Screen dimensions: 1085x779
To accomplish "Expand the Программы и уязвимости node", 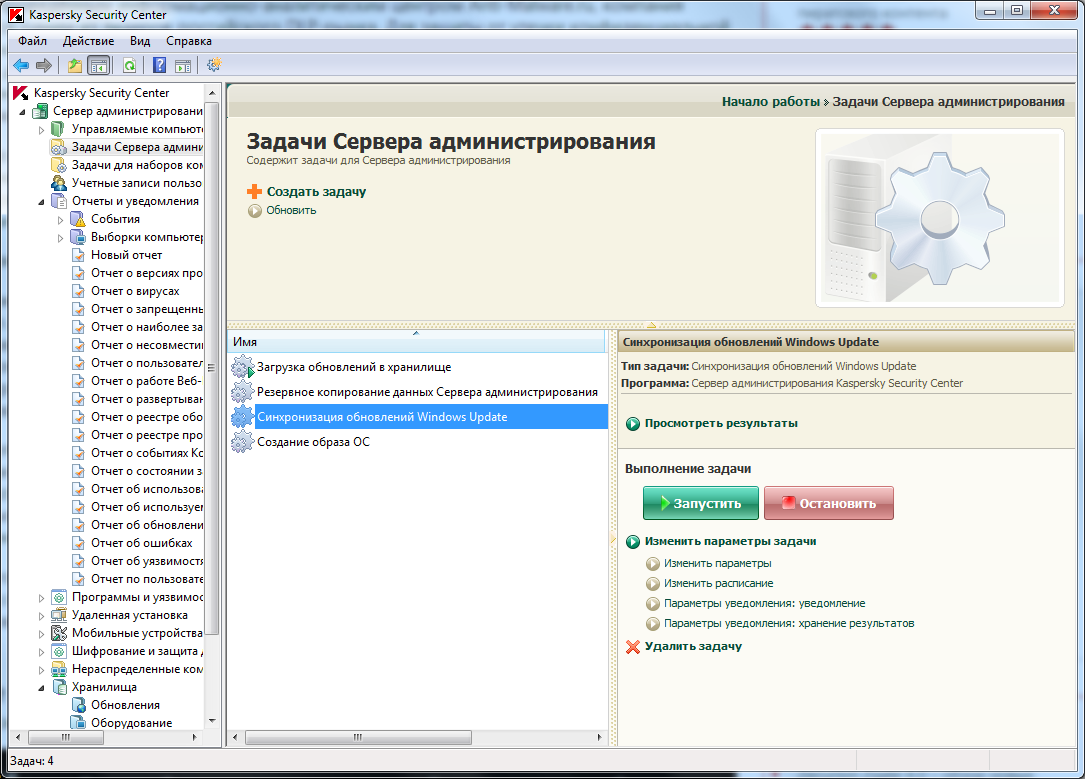I will pyautogui.click(x=41, y=597).
